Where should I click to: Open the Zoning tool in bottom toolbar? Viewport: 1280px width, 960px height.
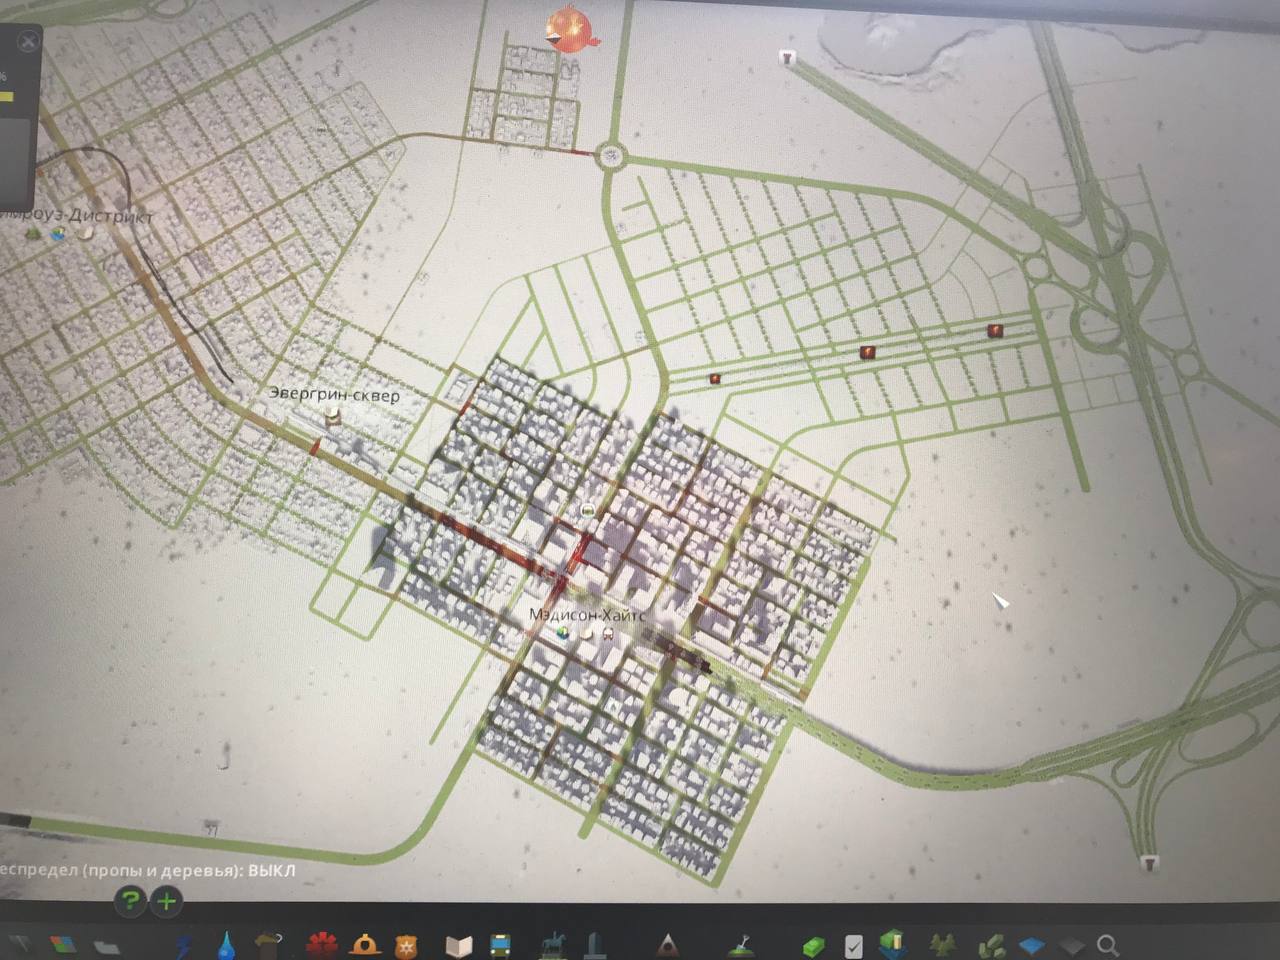(x=63, y=944)
